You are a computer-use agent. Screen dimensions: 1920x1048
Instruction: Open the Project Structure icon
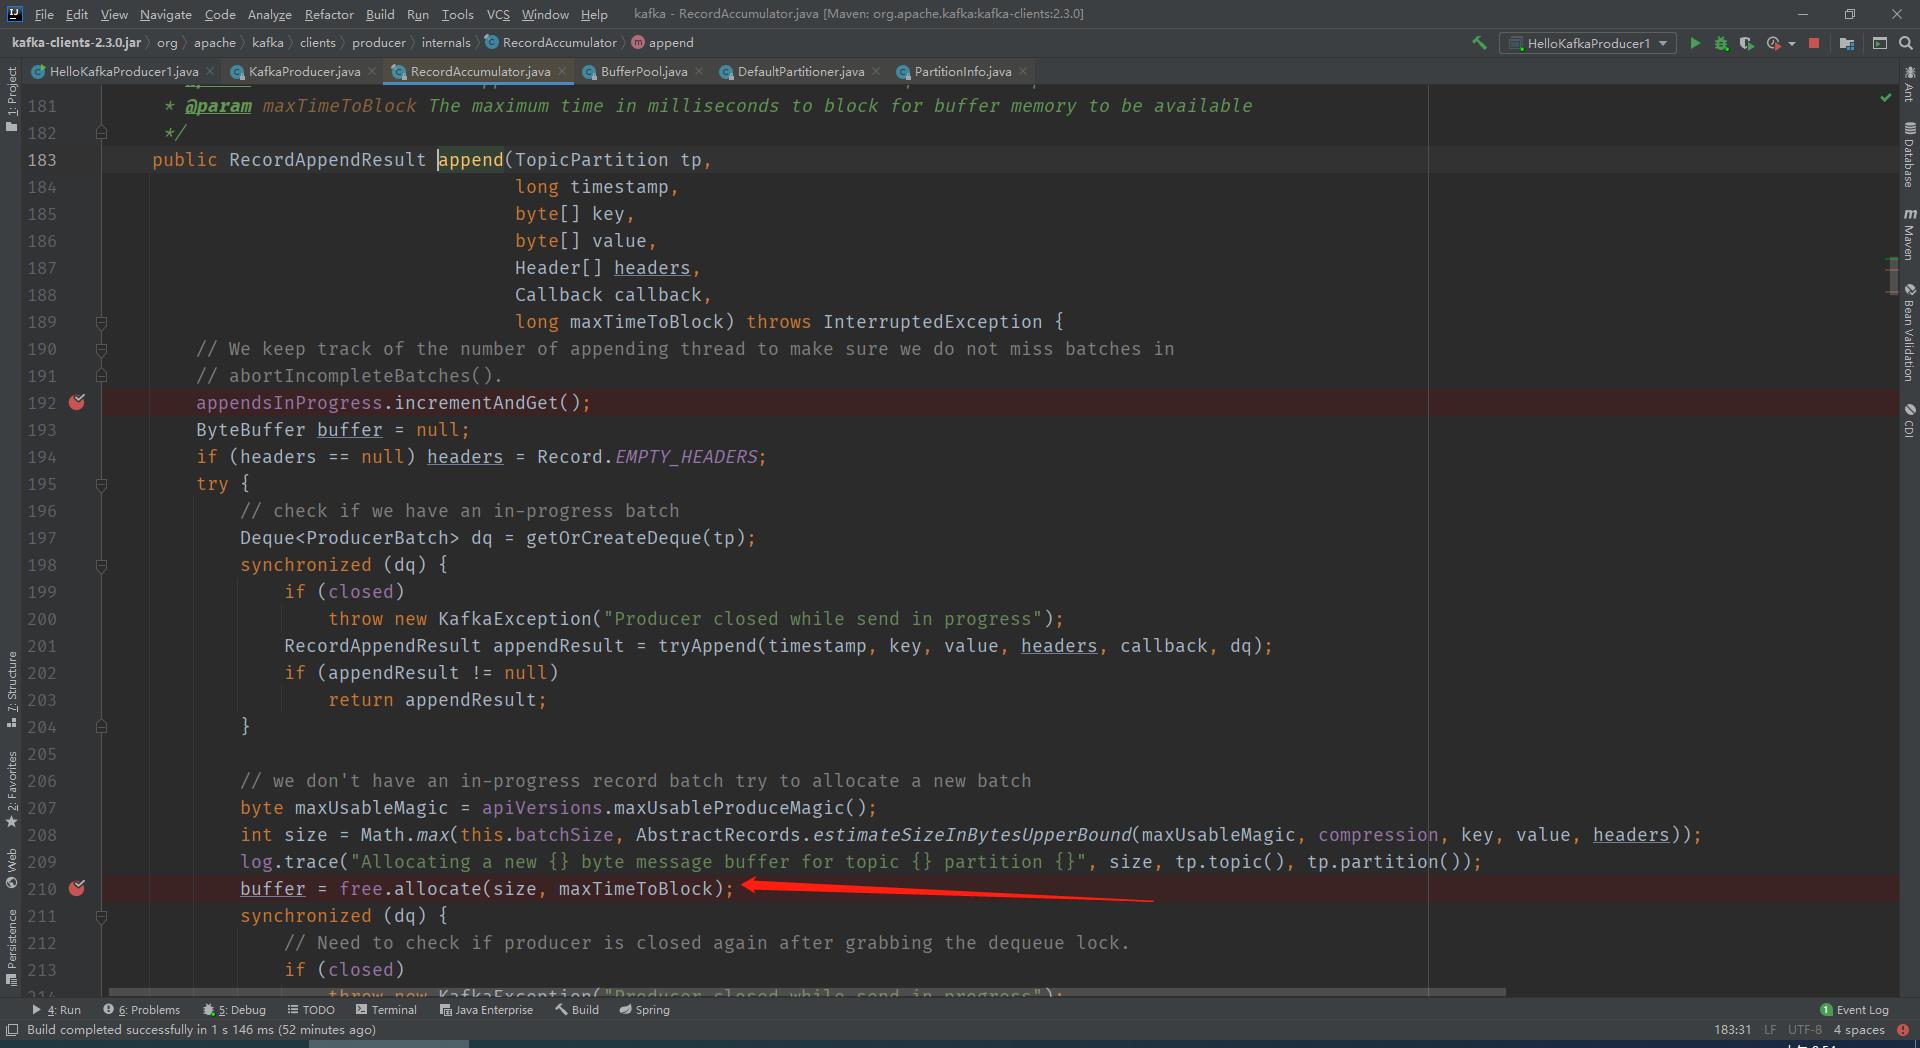[1847, 43]
